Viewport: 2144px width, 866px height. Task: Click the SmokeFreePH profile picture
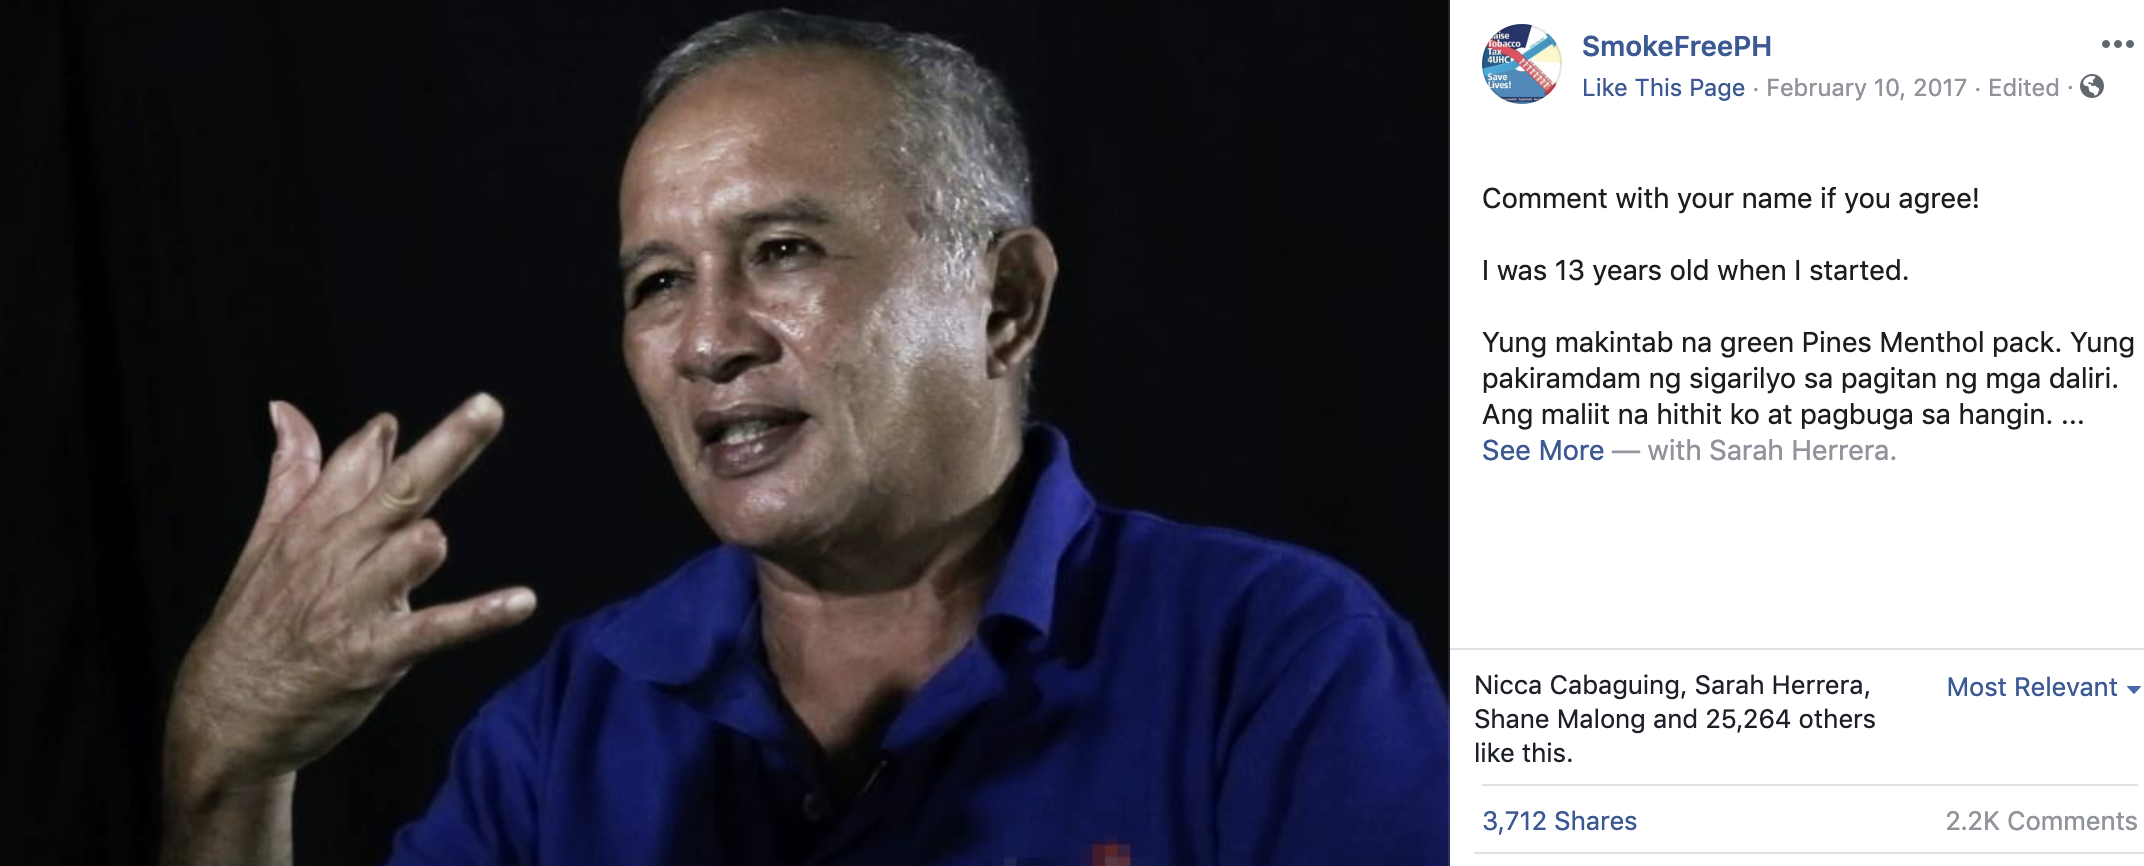click(1521, 64)
